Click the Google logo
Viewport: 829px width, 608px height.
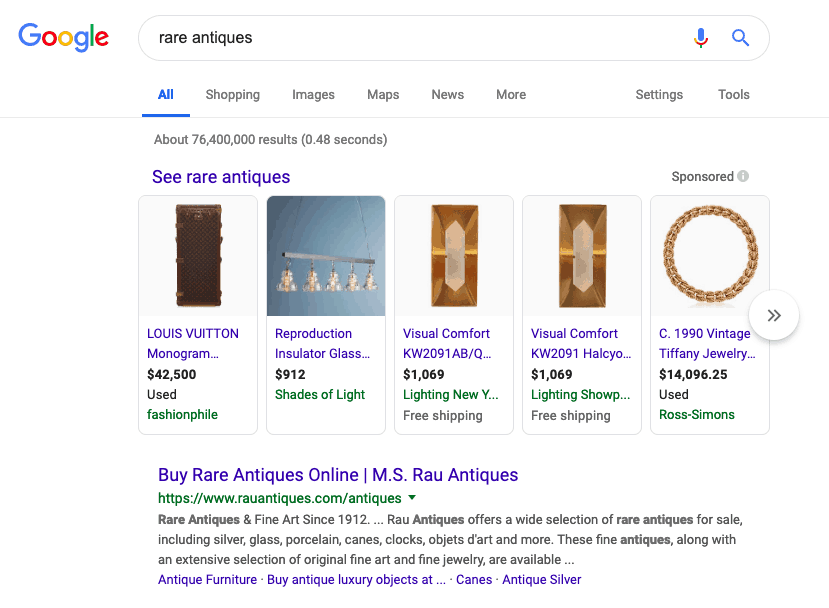coord(63,37)
